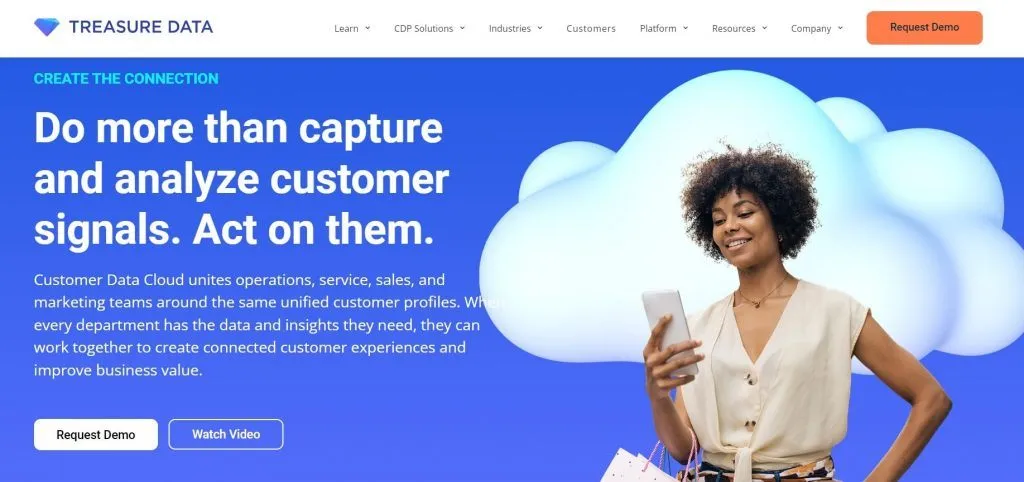
Task: Expand the Learn menu chevron
Action: click(368, 28)
